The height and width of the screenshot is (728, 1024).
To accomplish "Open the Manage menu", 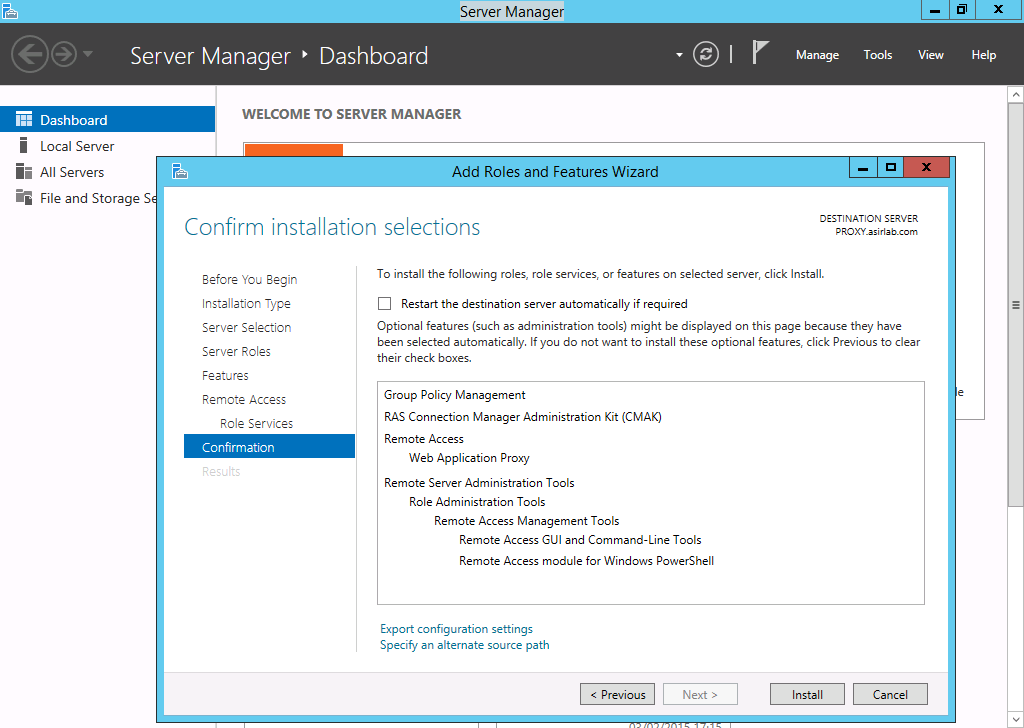I will pyautogui.click(x=817, y=55).
